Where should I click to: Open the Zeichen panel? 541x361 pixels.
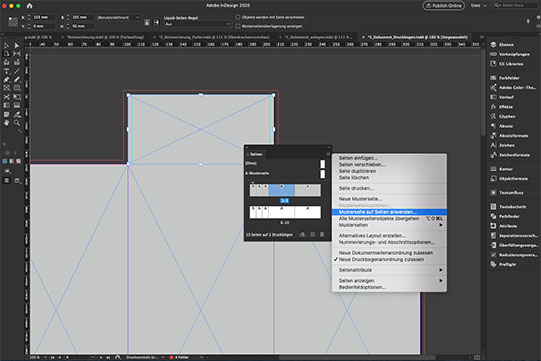[x=502, y=145]
